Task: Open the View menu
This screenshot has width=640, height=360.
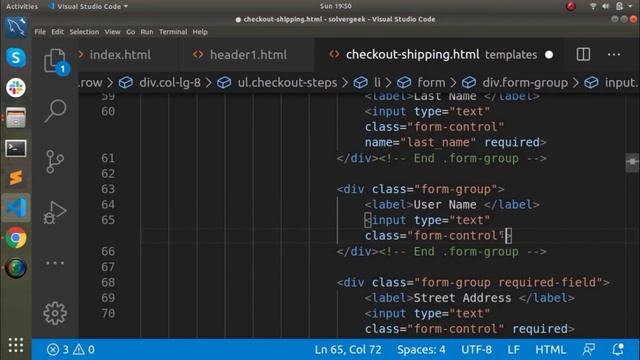Action: pos(112,32)
